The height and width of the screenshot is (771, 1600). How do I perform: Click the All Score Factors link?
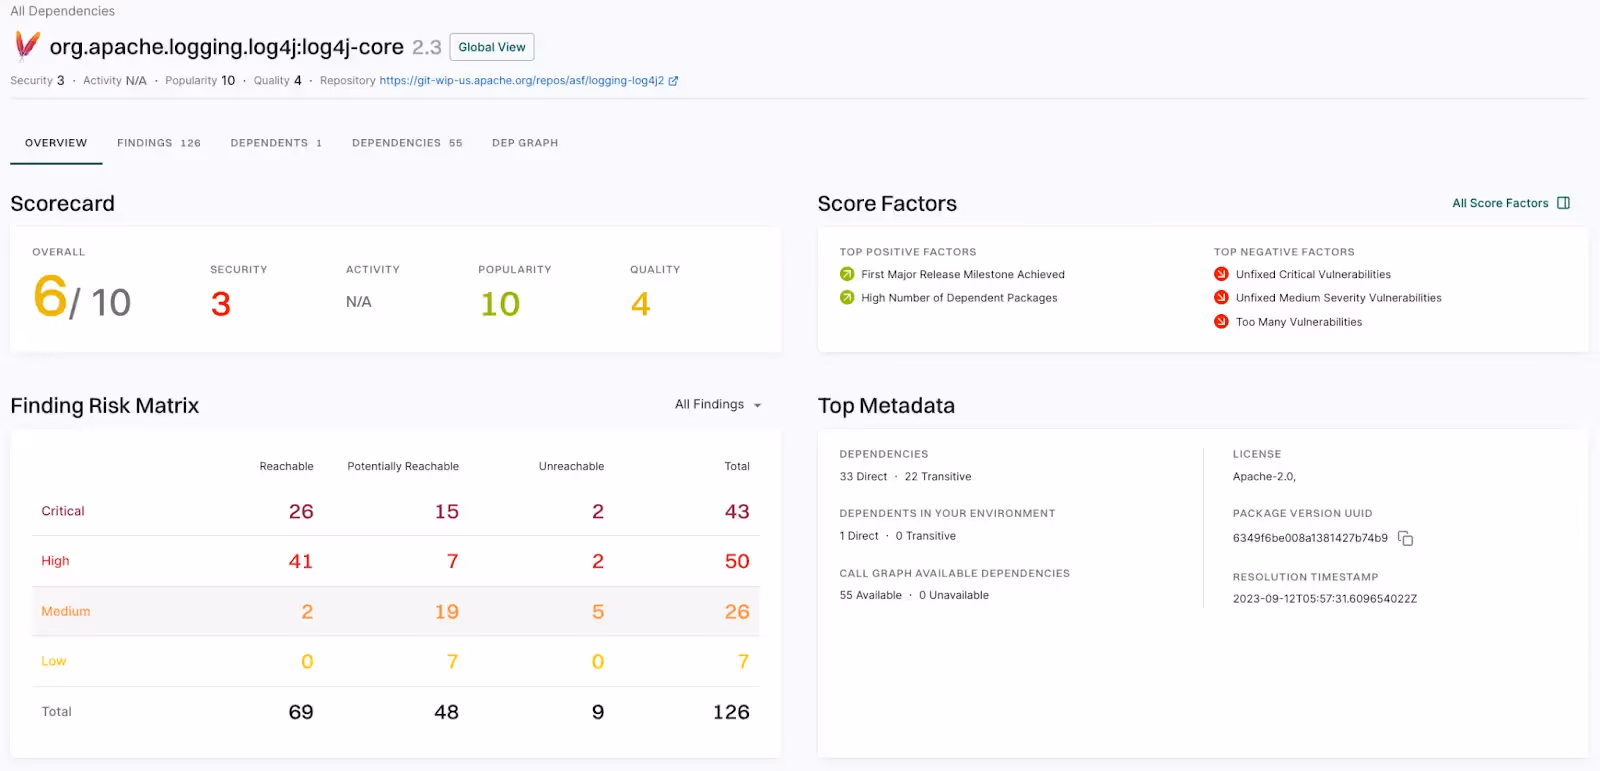tap(1500, 203)
